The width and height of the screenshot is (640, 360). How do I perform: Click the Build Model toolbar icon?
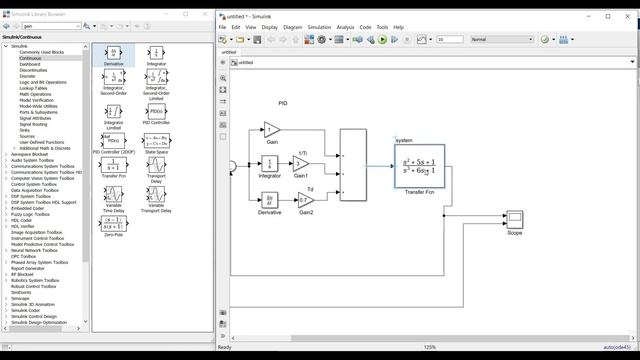point(564,40)
